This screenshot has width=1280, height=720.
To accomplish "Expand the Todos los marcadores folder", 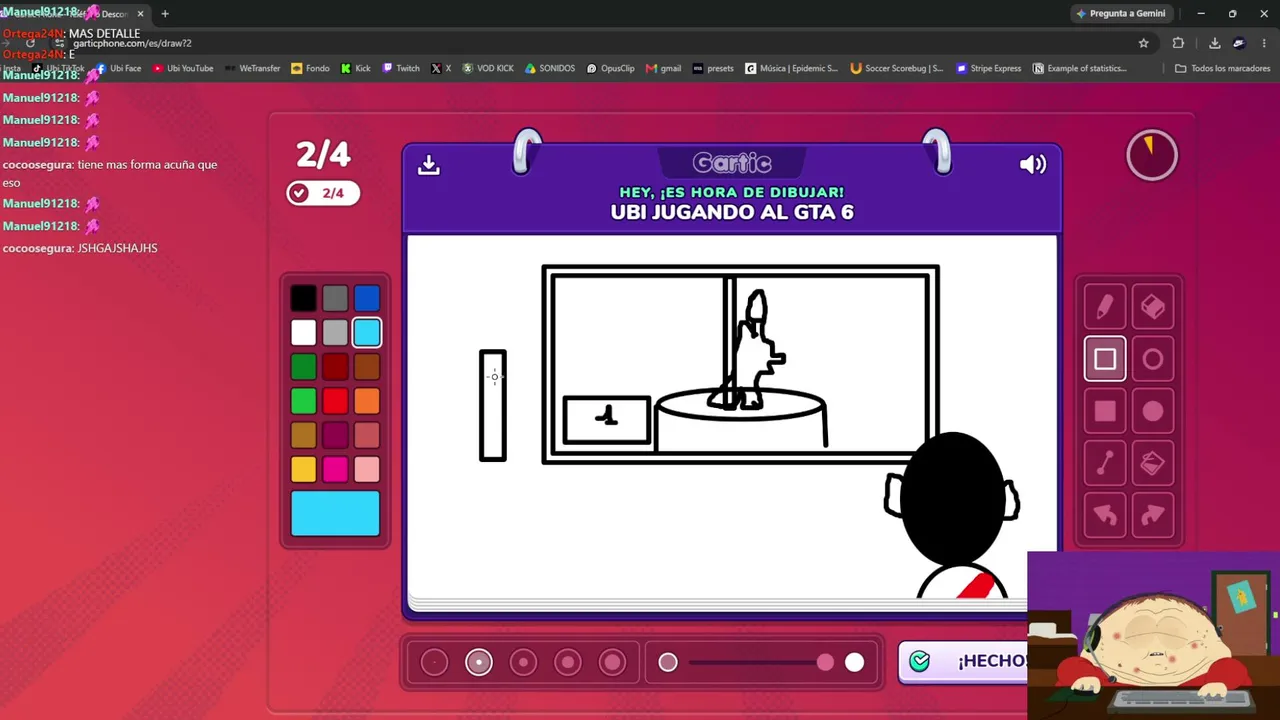I will [x=1222, y=68].
